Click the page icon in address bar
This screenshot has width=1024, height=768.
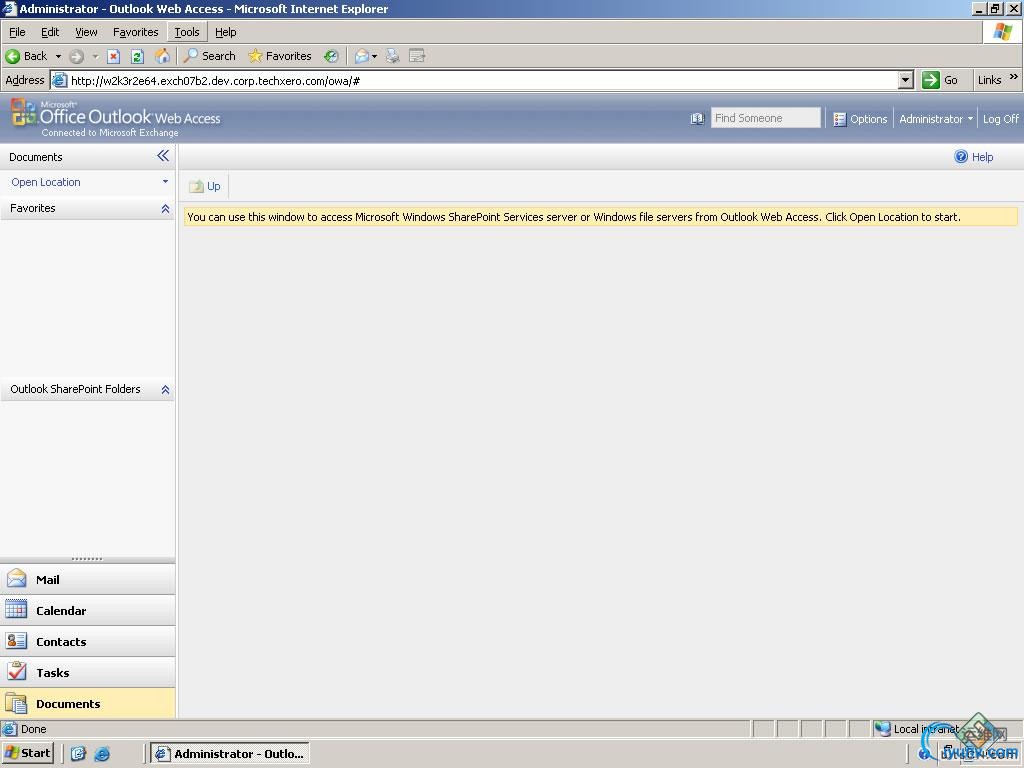[x=59, y=80]
